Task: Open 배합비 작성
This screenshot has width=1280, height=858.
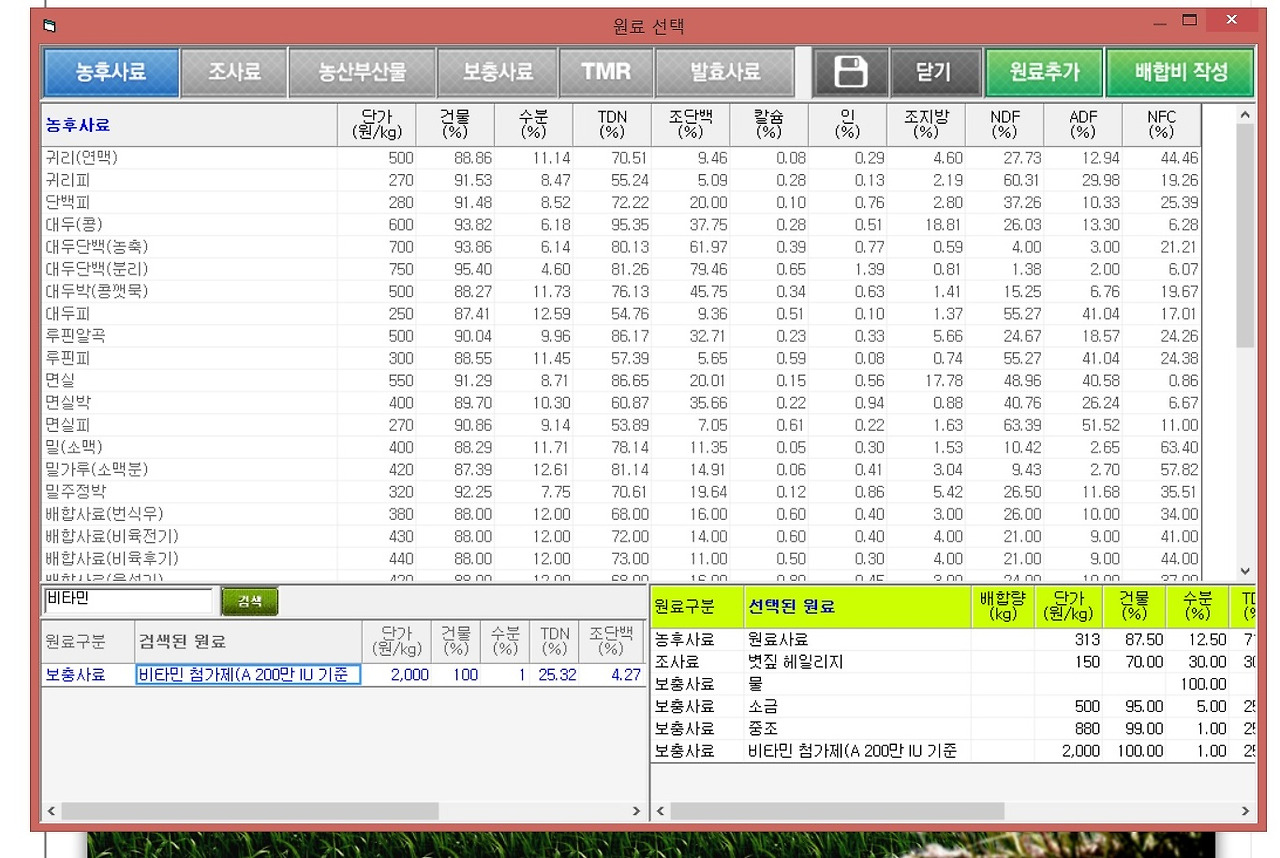Action: pyautogui.click(x=1180, y=72)
